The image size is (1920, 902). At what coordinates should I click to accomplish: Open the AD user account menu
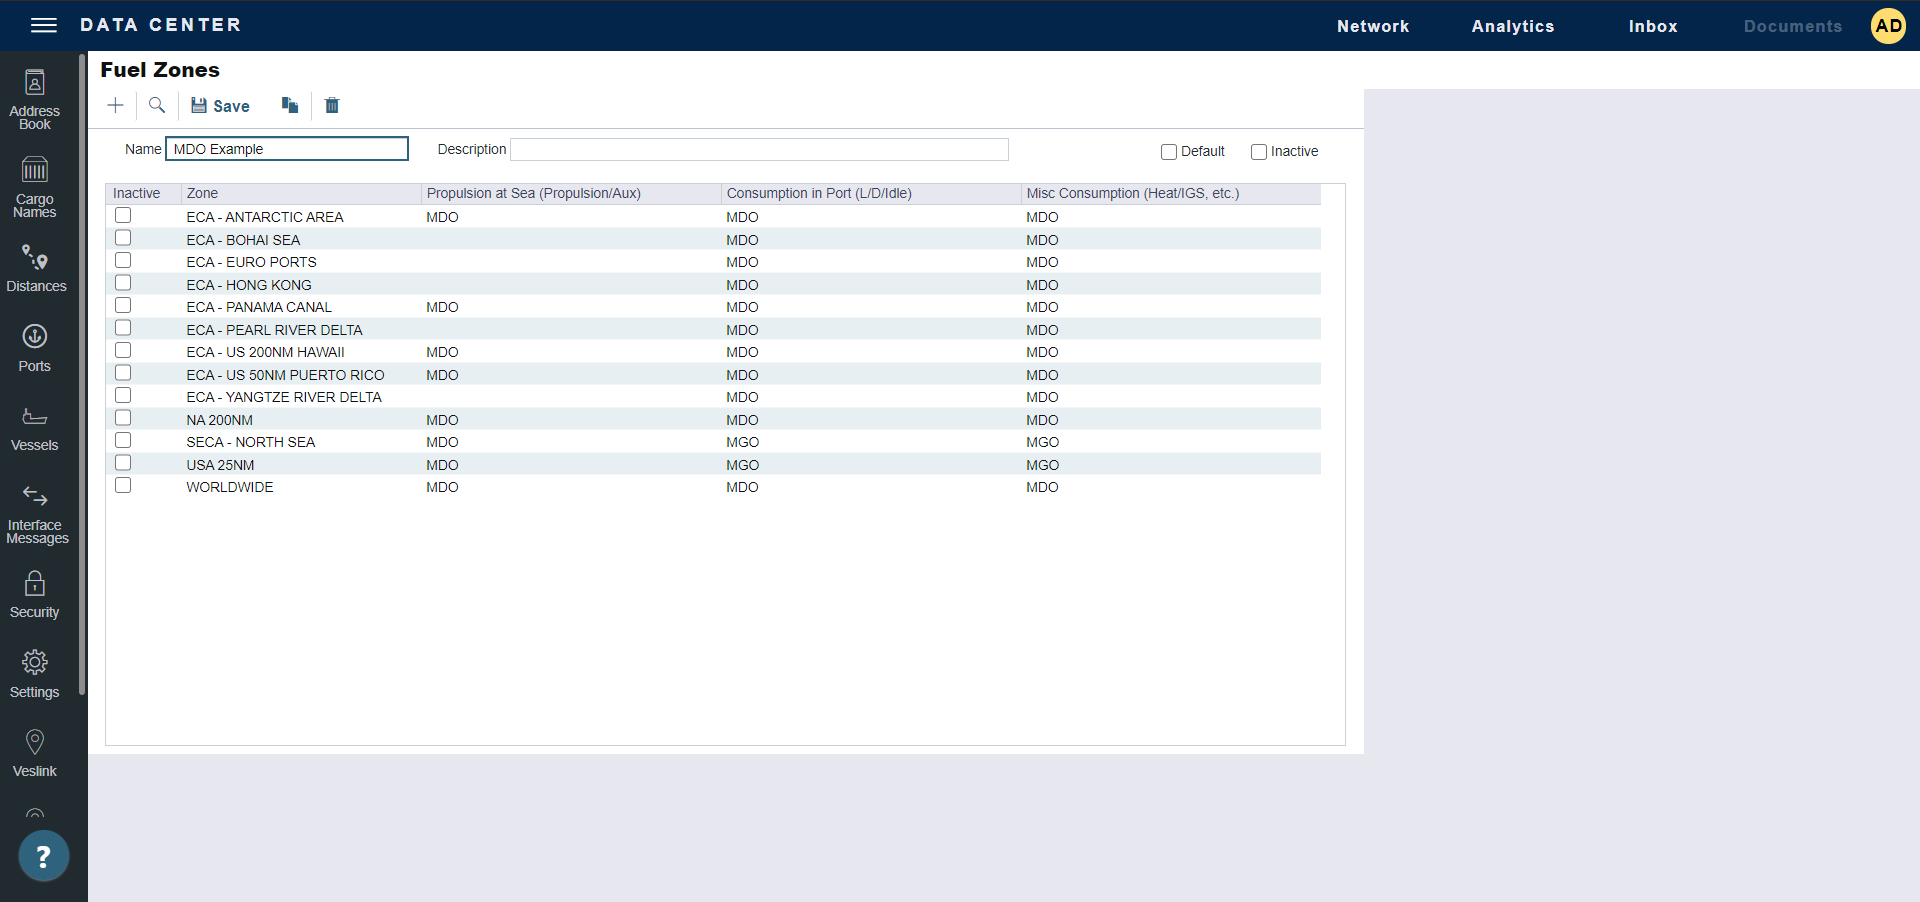point(1888,26)
